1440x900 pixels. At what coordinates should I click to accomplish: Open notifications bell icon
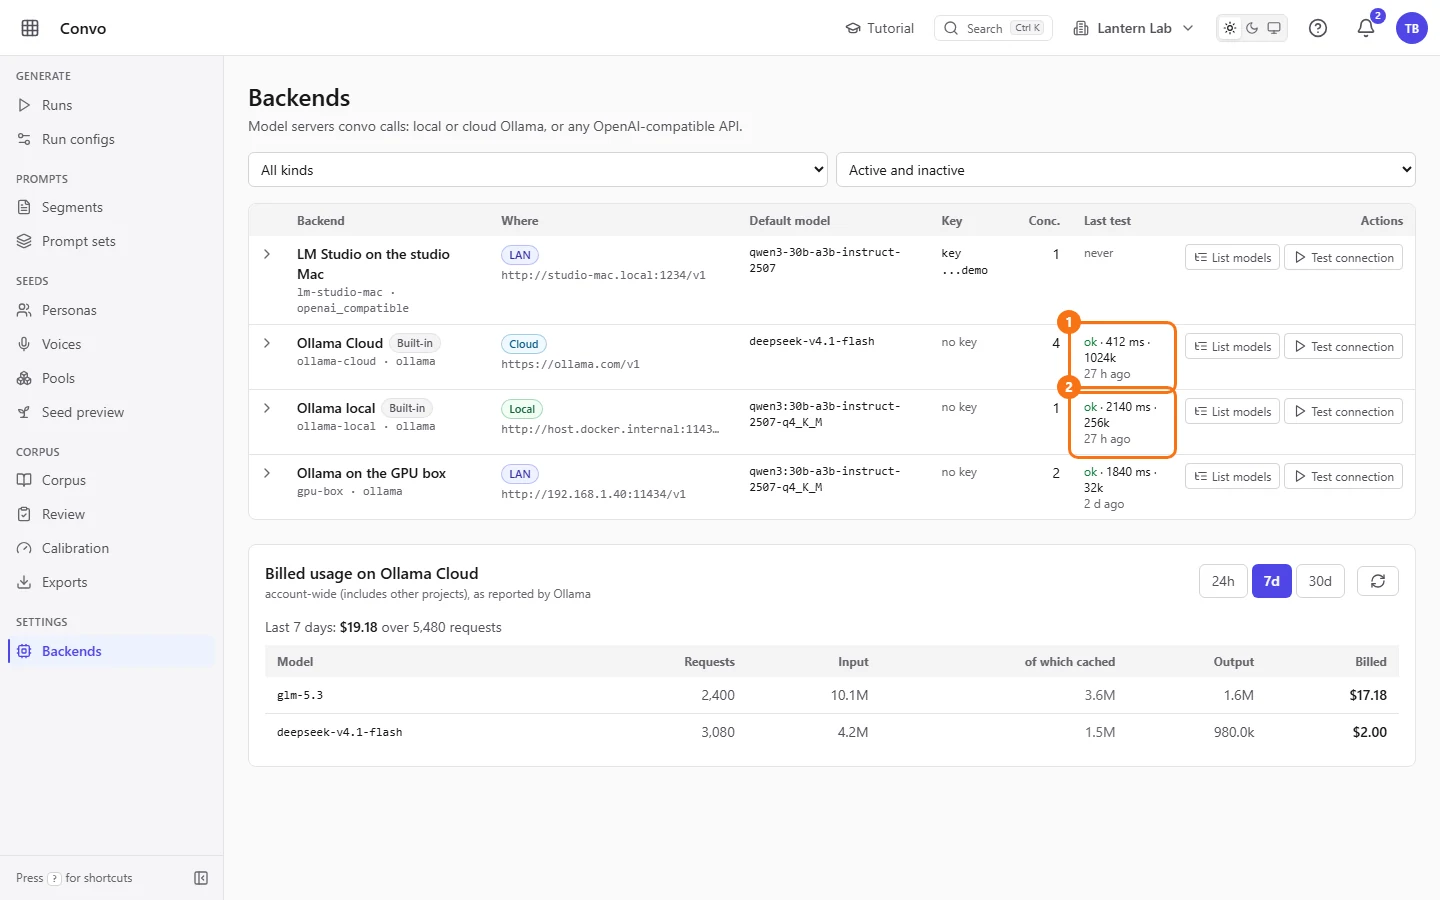click(1366, 28)
